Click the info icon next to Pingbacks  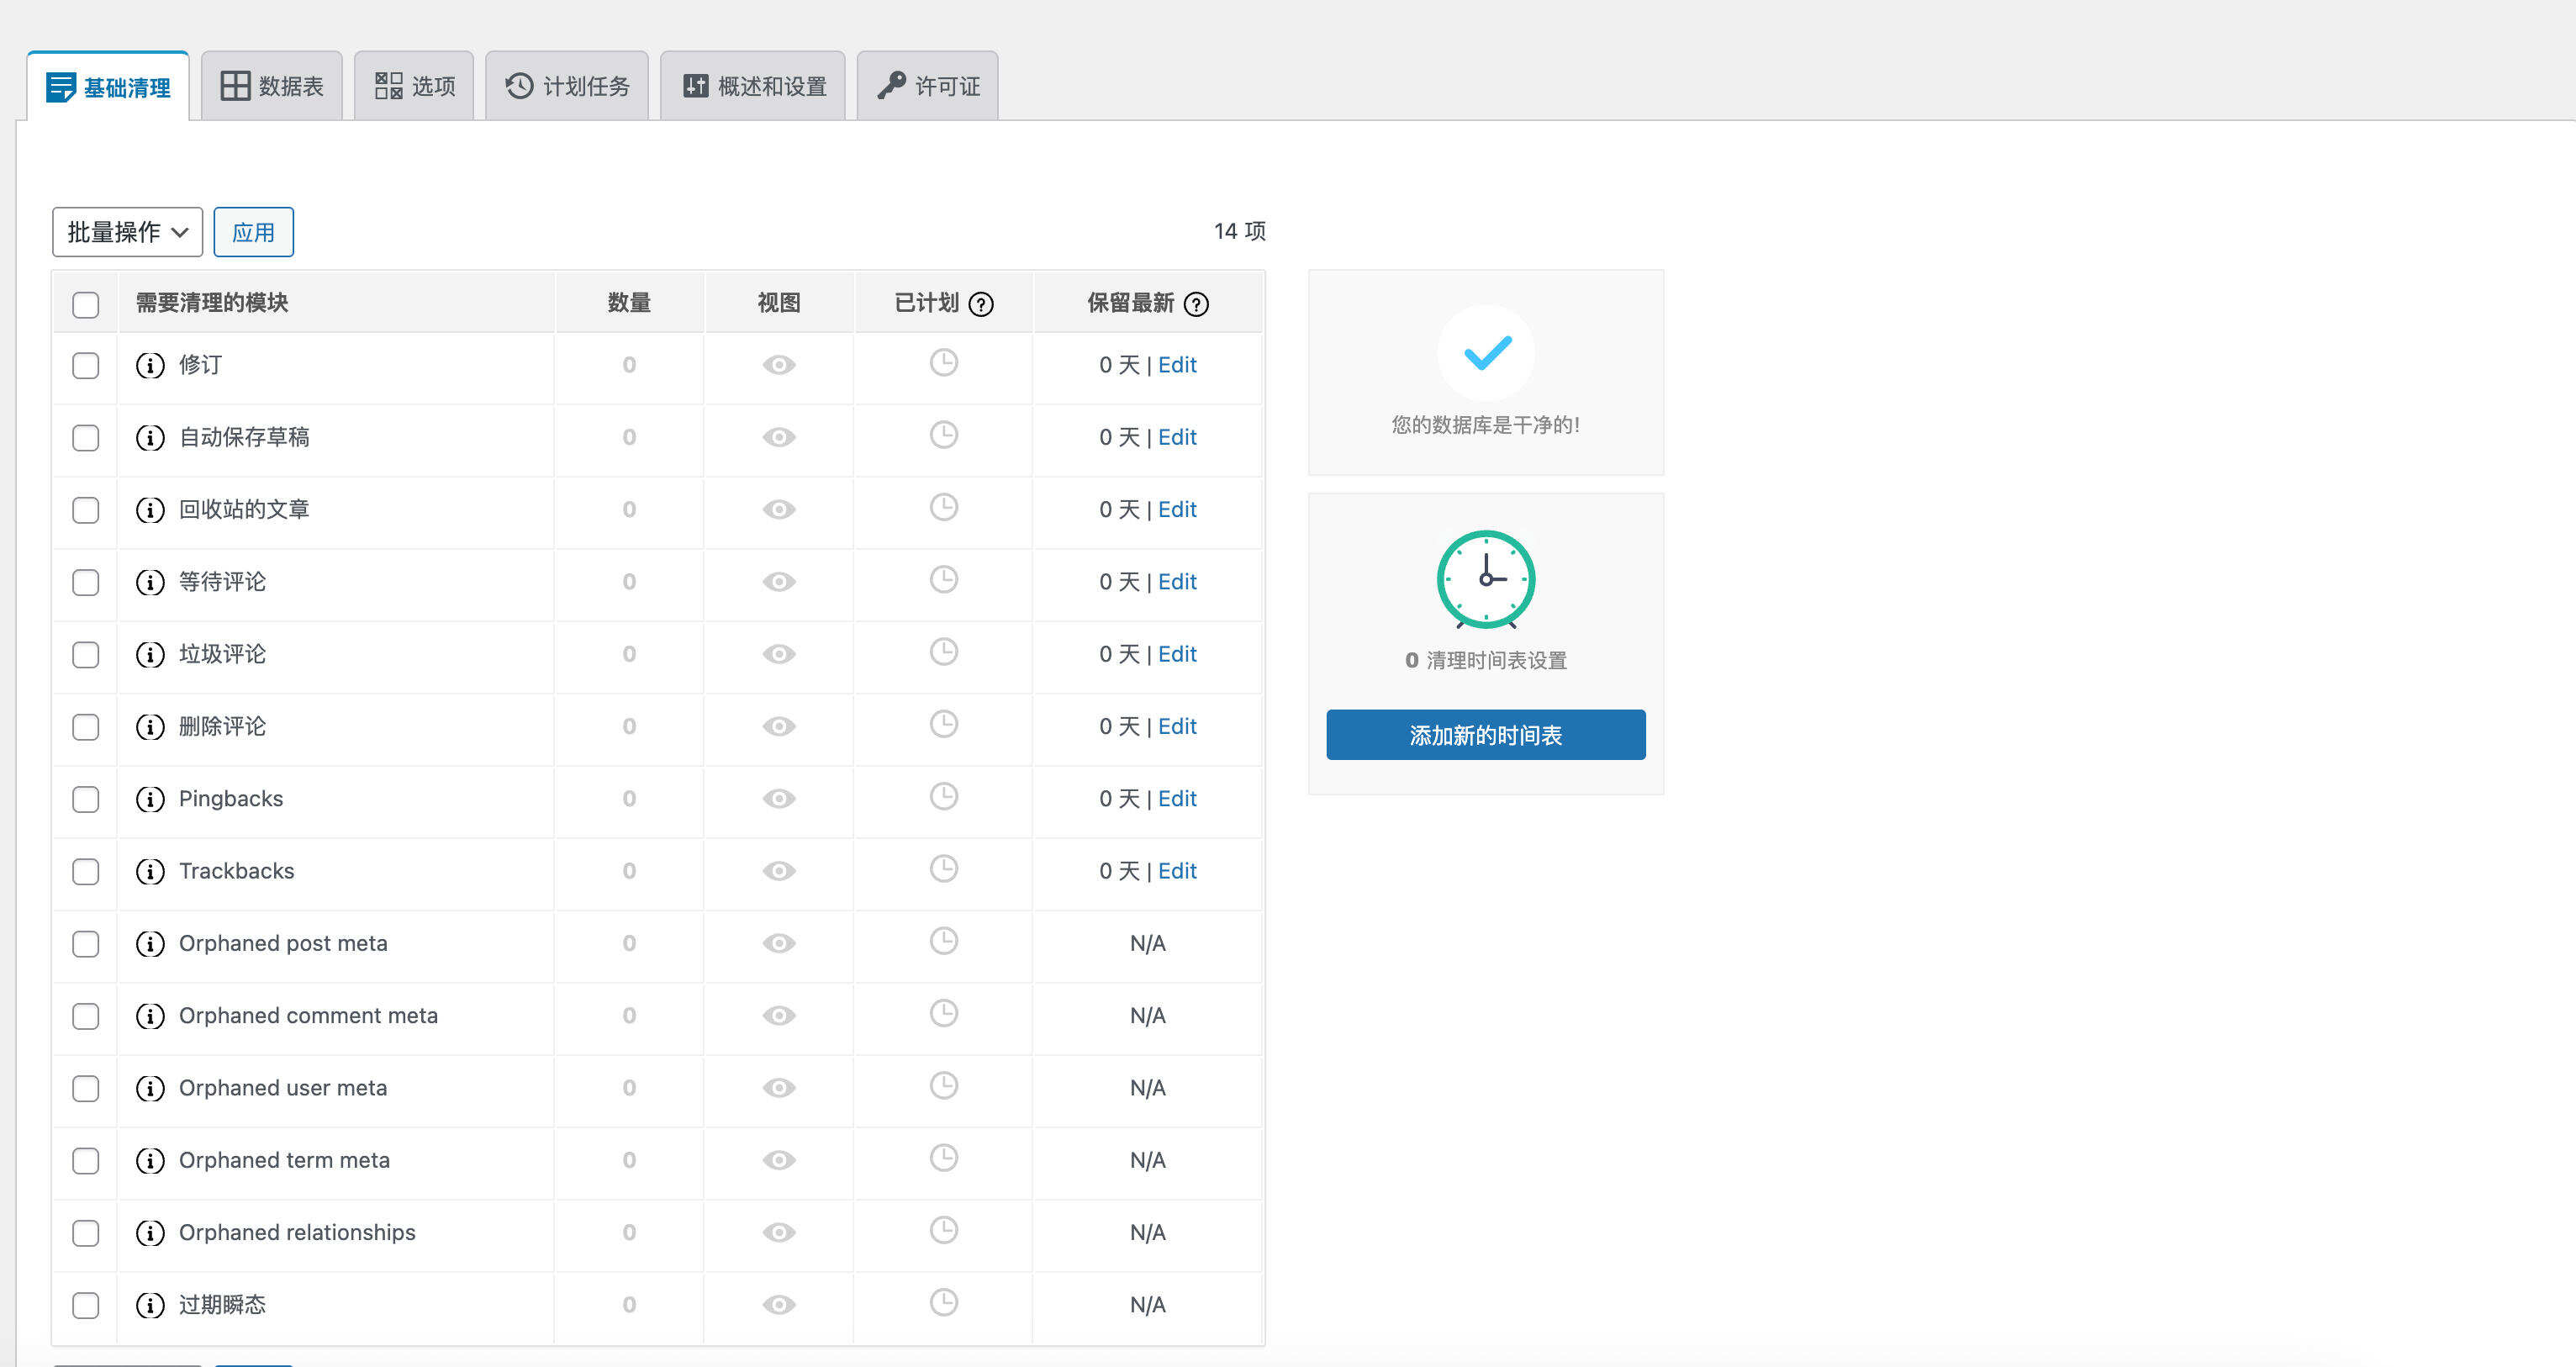pyautogui.click(x=150, y=799)
